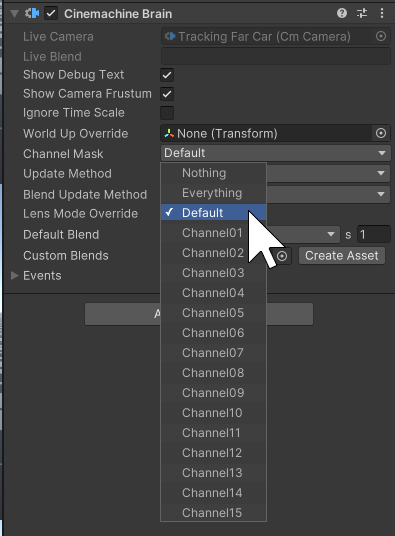The image size is (395, 536).
Task: Select Everything in channel mask list
Action: (214, 193)
